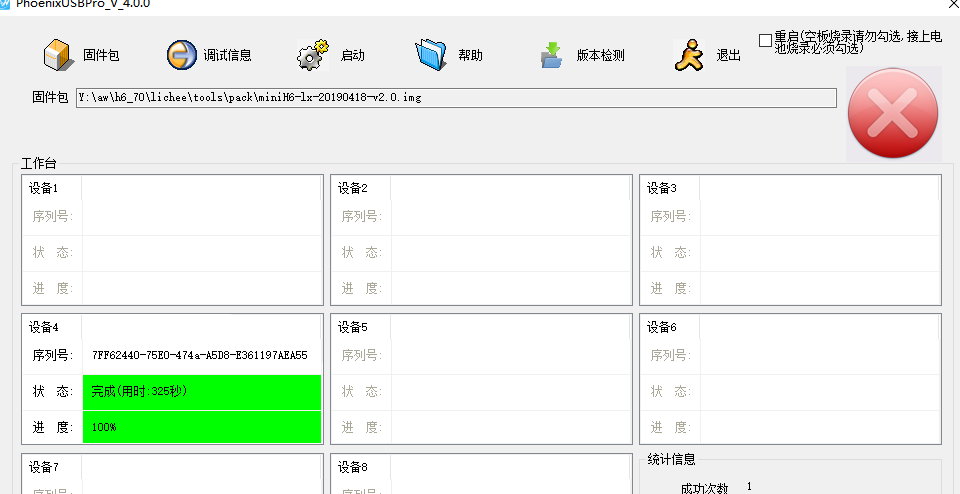This screenshot has height=494, width=960.
Task: Click the firmware image path field
Action: [456, 98]
